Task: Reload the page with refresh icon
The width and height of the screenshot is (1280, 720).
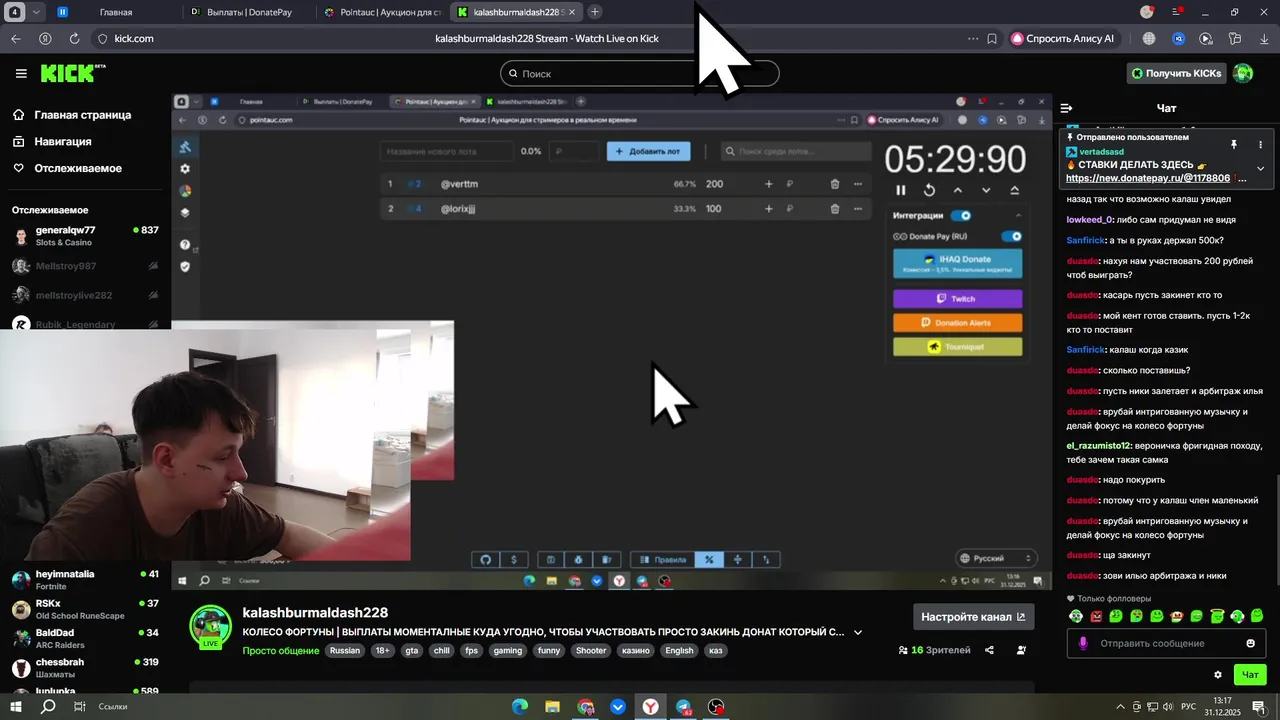Action: 74,38
